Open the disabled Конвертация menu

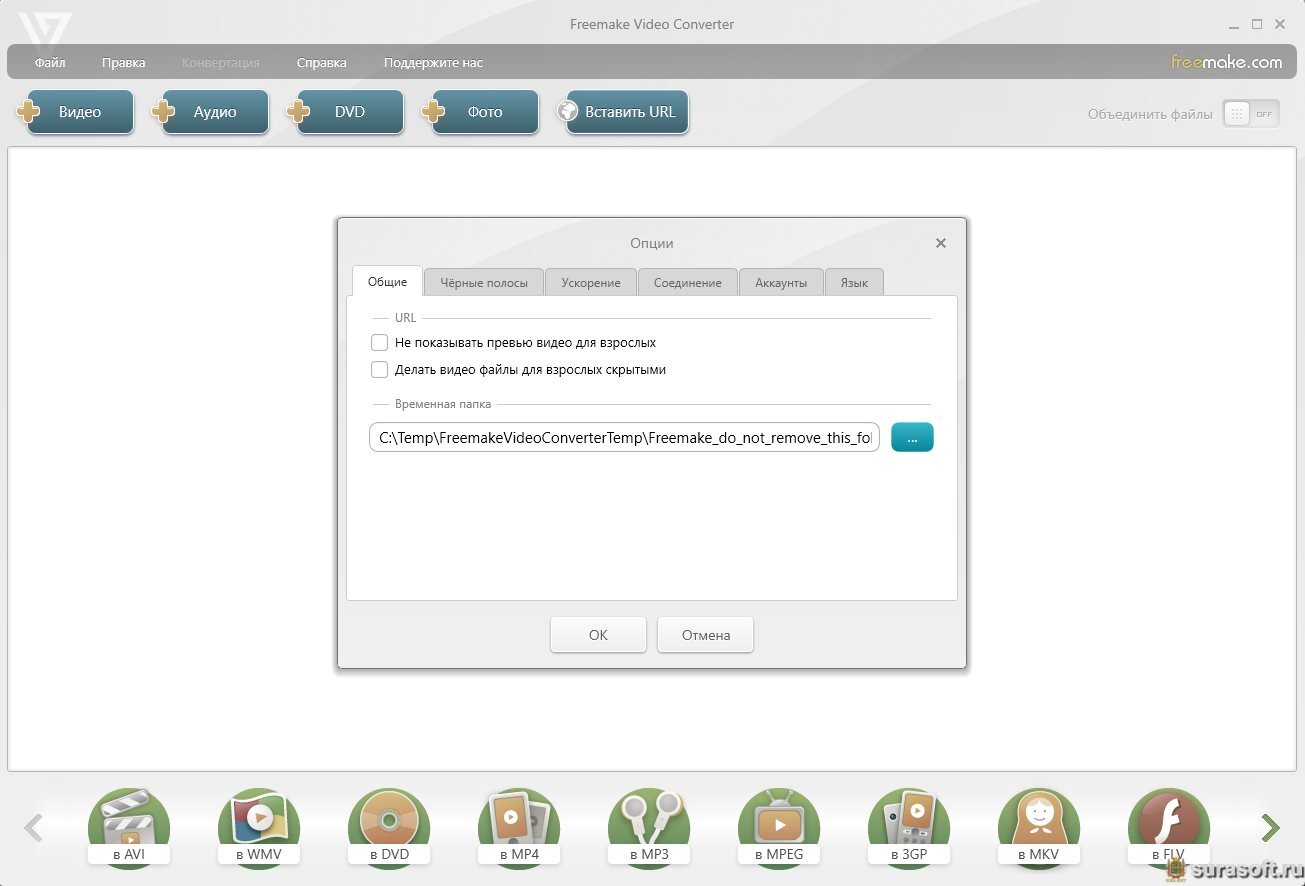221,62
